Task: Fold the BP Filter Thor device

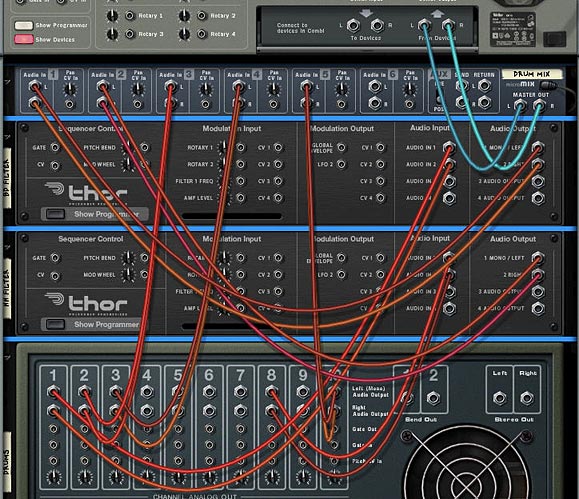Action: (x=7, y=137)
